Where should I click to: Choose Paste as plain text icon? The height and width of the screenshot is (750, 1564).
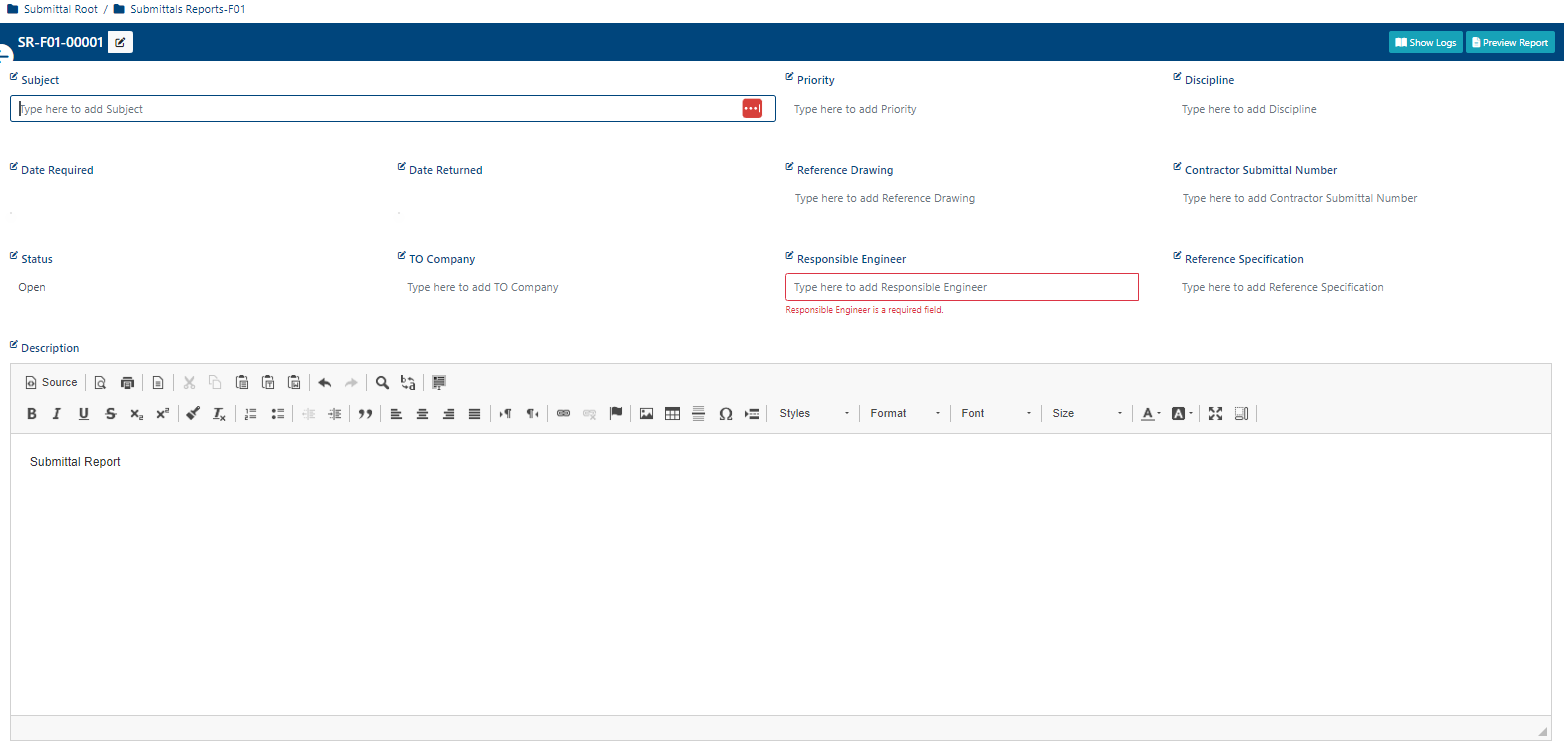point(268,382)
